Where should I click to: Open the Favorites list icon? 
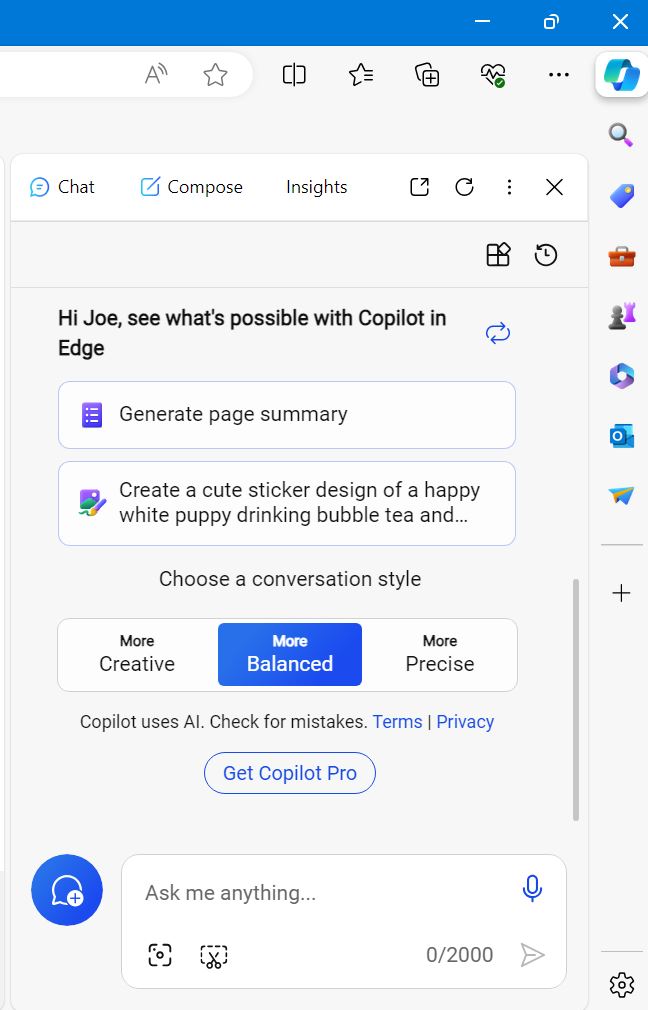[361, 75]
